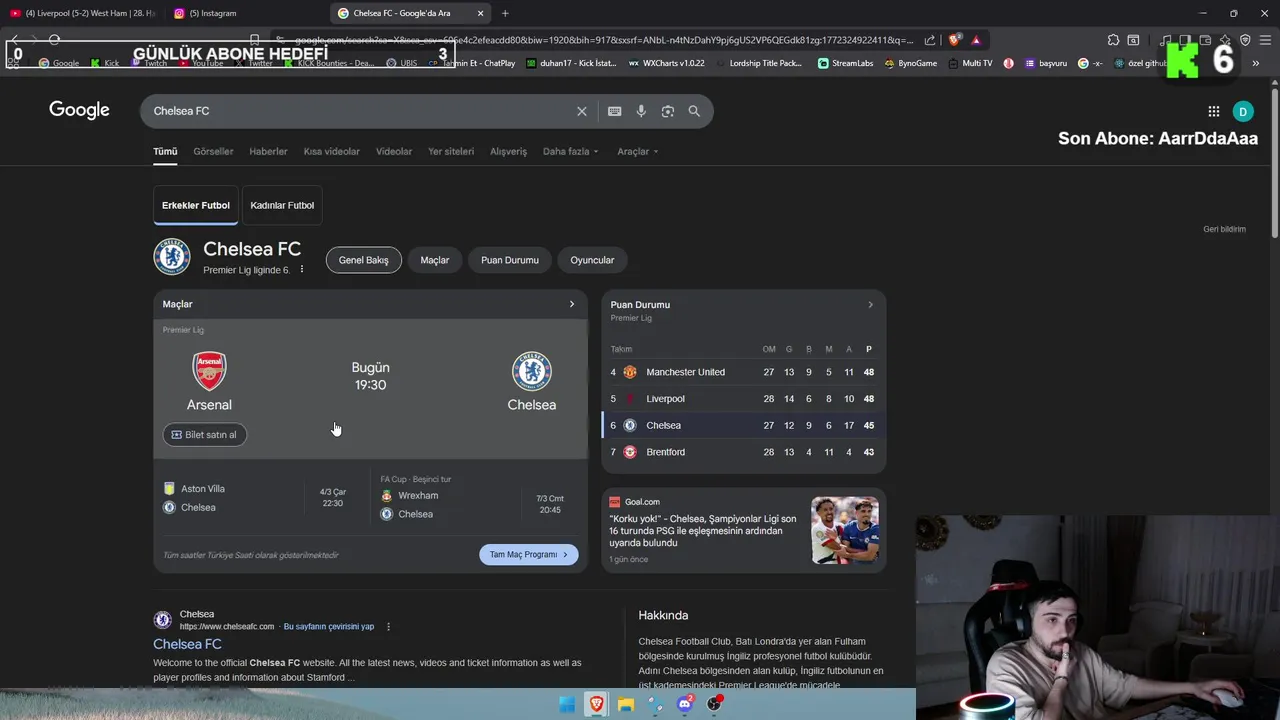1280x720 pixels.
Task: Switch to the Haberler tab
Action: 268,152
